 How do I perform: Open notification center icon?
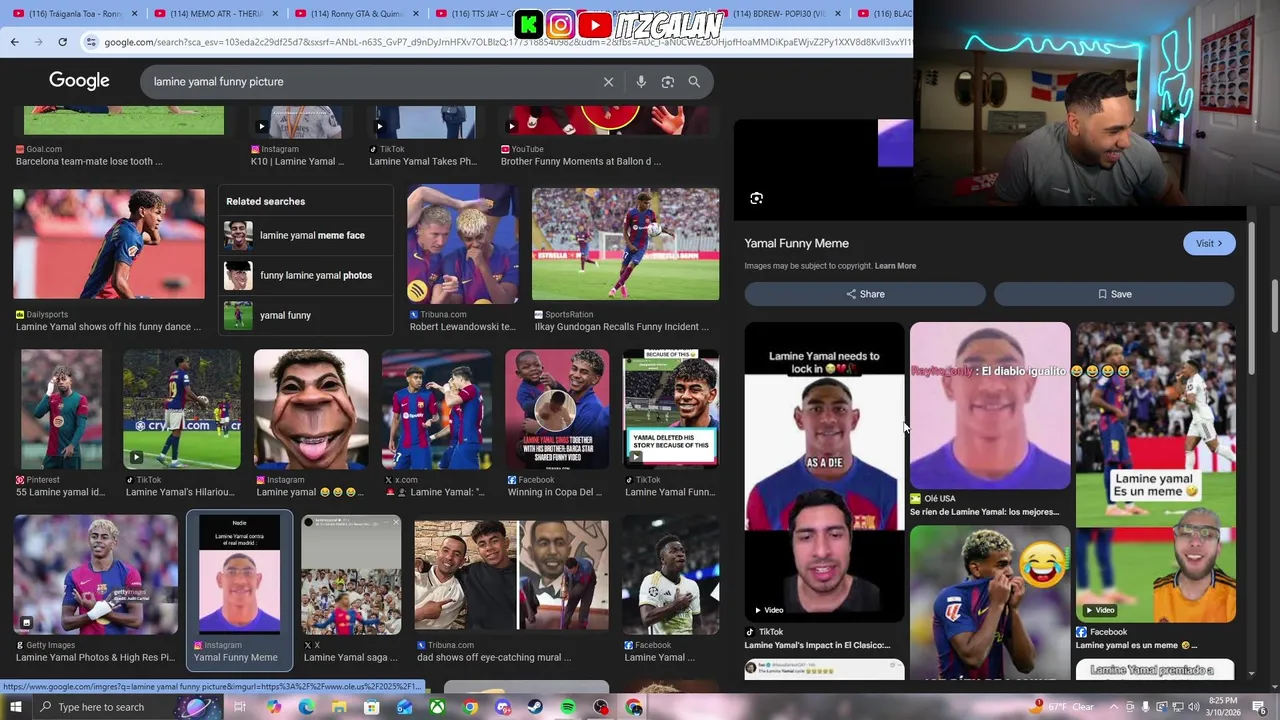pos(1260,707)
